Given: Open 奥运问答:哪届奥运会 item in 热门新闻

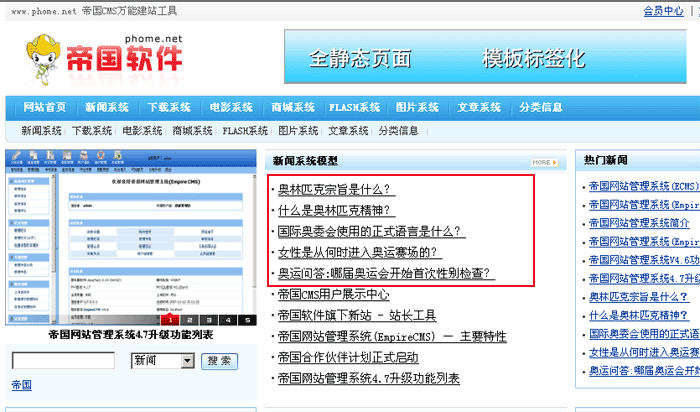Looking at the screenshot, I should click(644, 371).
